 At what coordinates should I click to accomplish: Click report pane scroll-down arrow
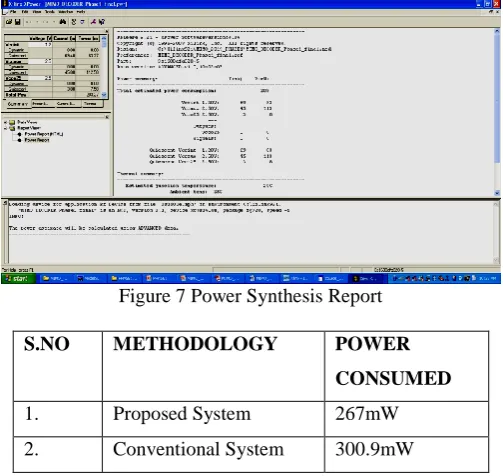click(497, 193)
